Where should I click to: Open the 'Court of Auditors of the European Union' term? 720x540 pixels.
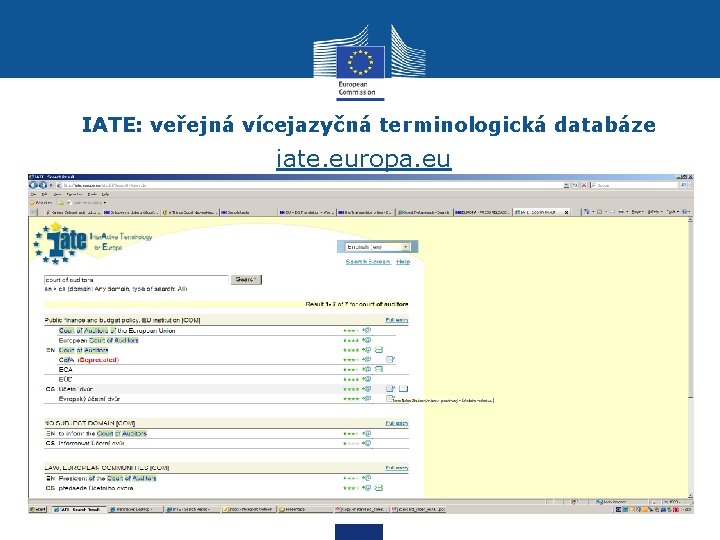[x=117, y=331]
